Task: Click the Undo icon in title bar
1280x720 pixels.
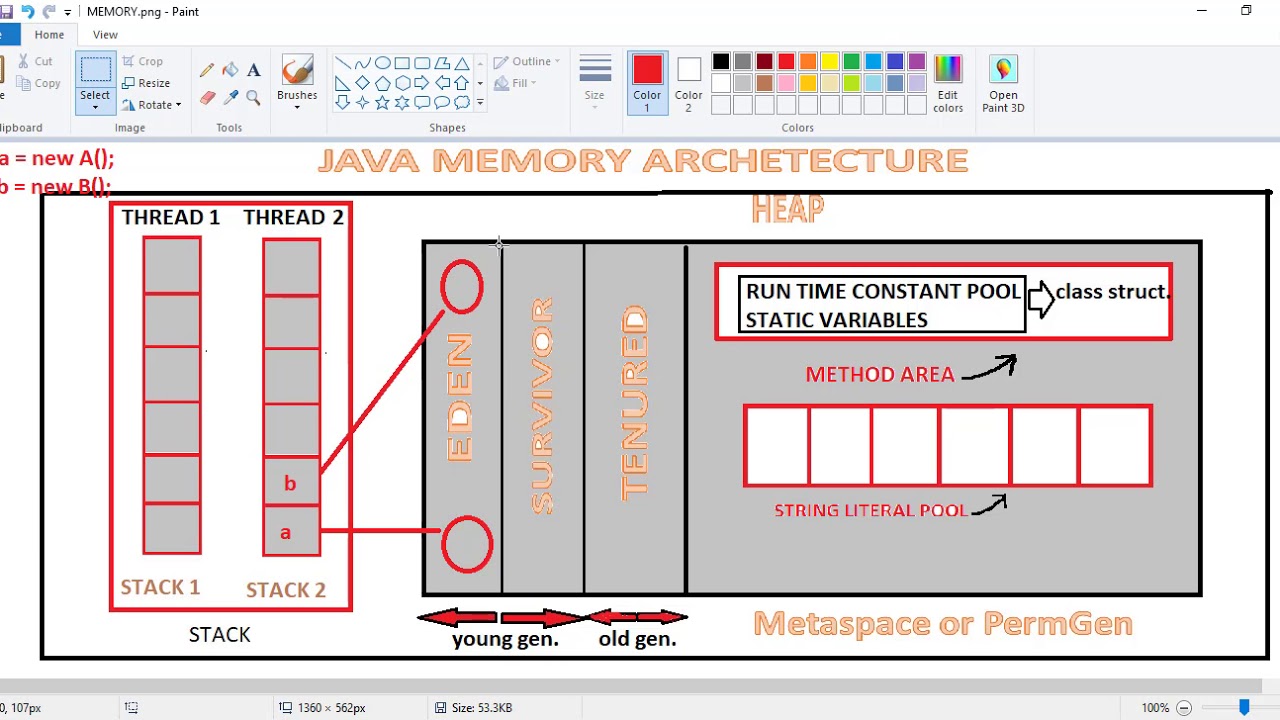Action: click(27, 12)
